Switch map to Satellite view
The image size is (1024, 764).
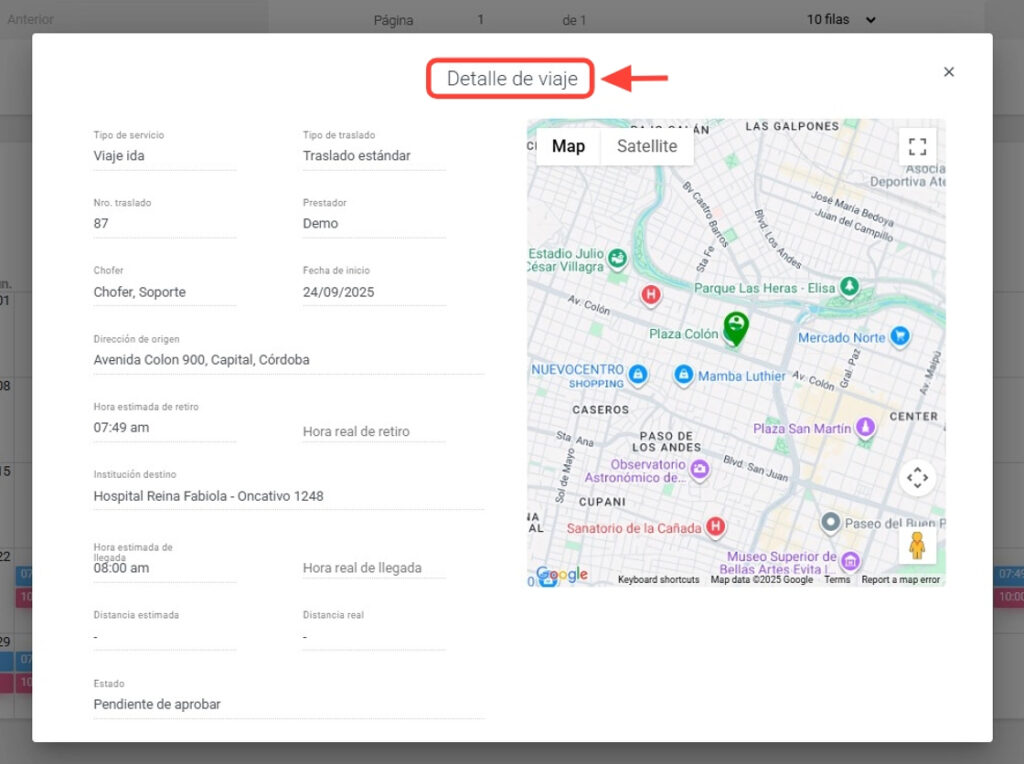[x=646, y=146]
